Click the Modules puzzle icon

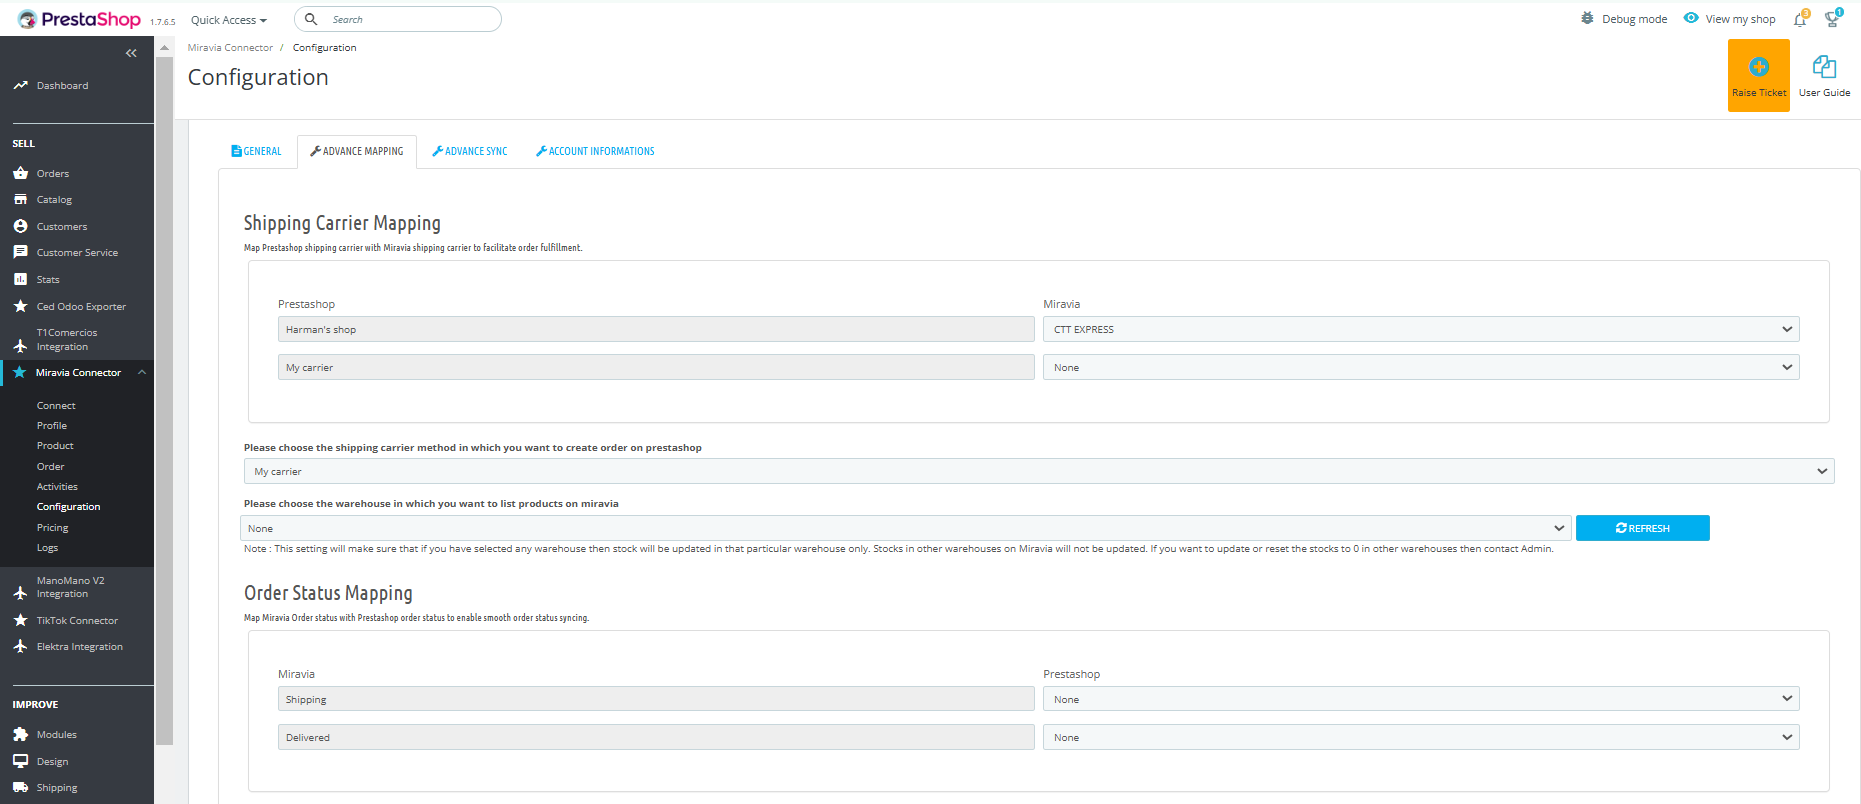coord(20,734)
